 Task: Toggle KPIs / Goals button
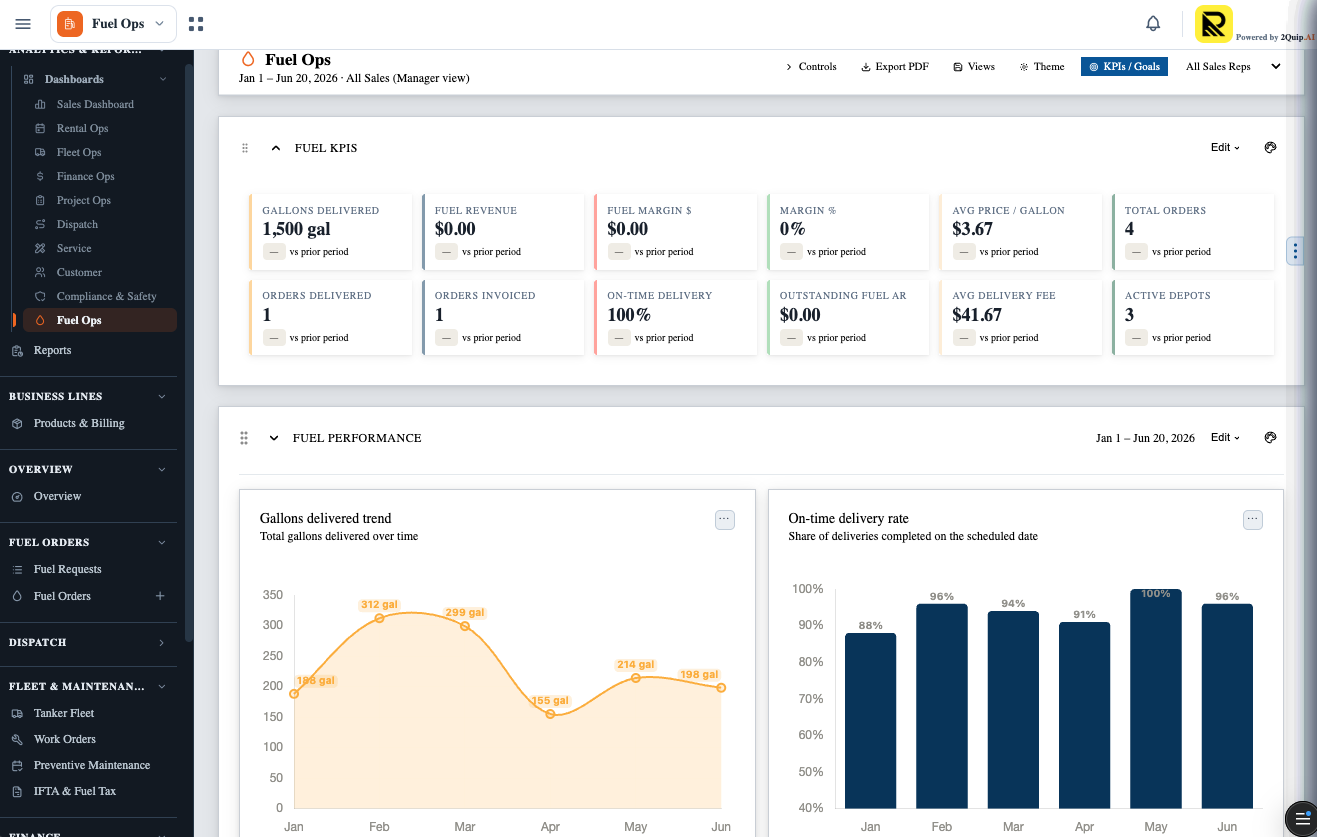[x=1124, y=67]
